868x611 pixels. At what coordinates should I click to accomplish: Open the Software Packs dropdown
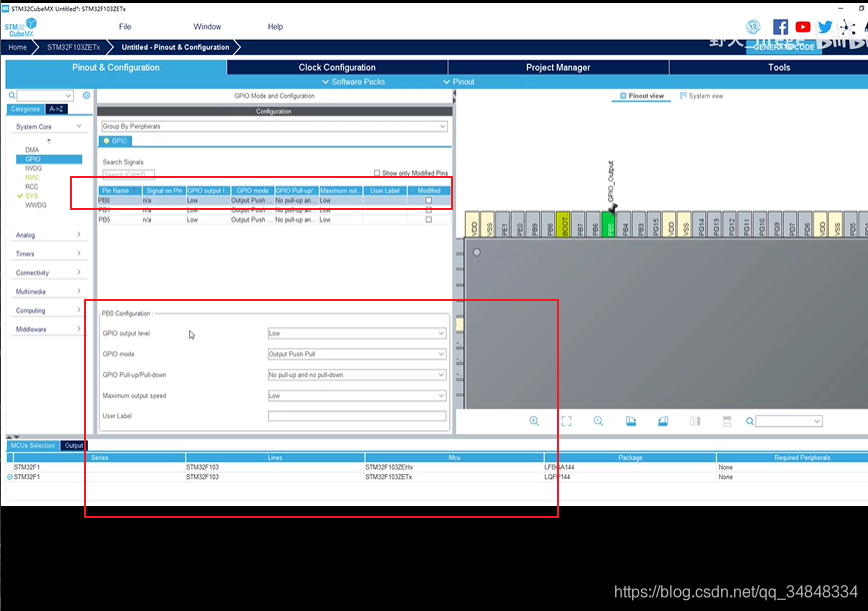(x=353, y=82)
